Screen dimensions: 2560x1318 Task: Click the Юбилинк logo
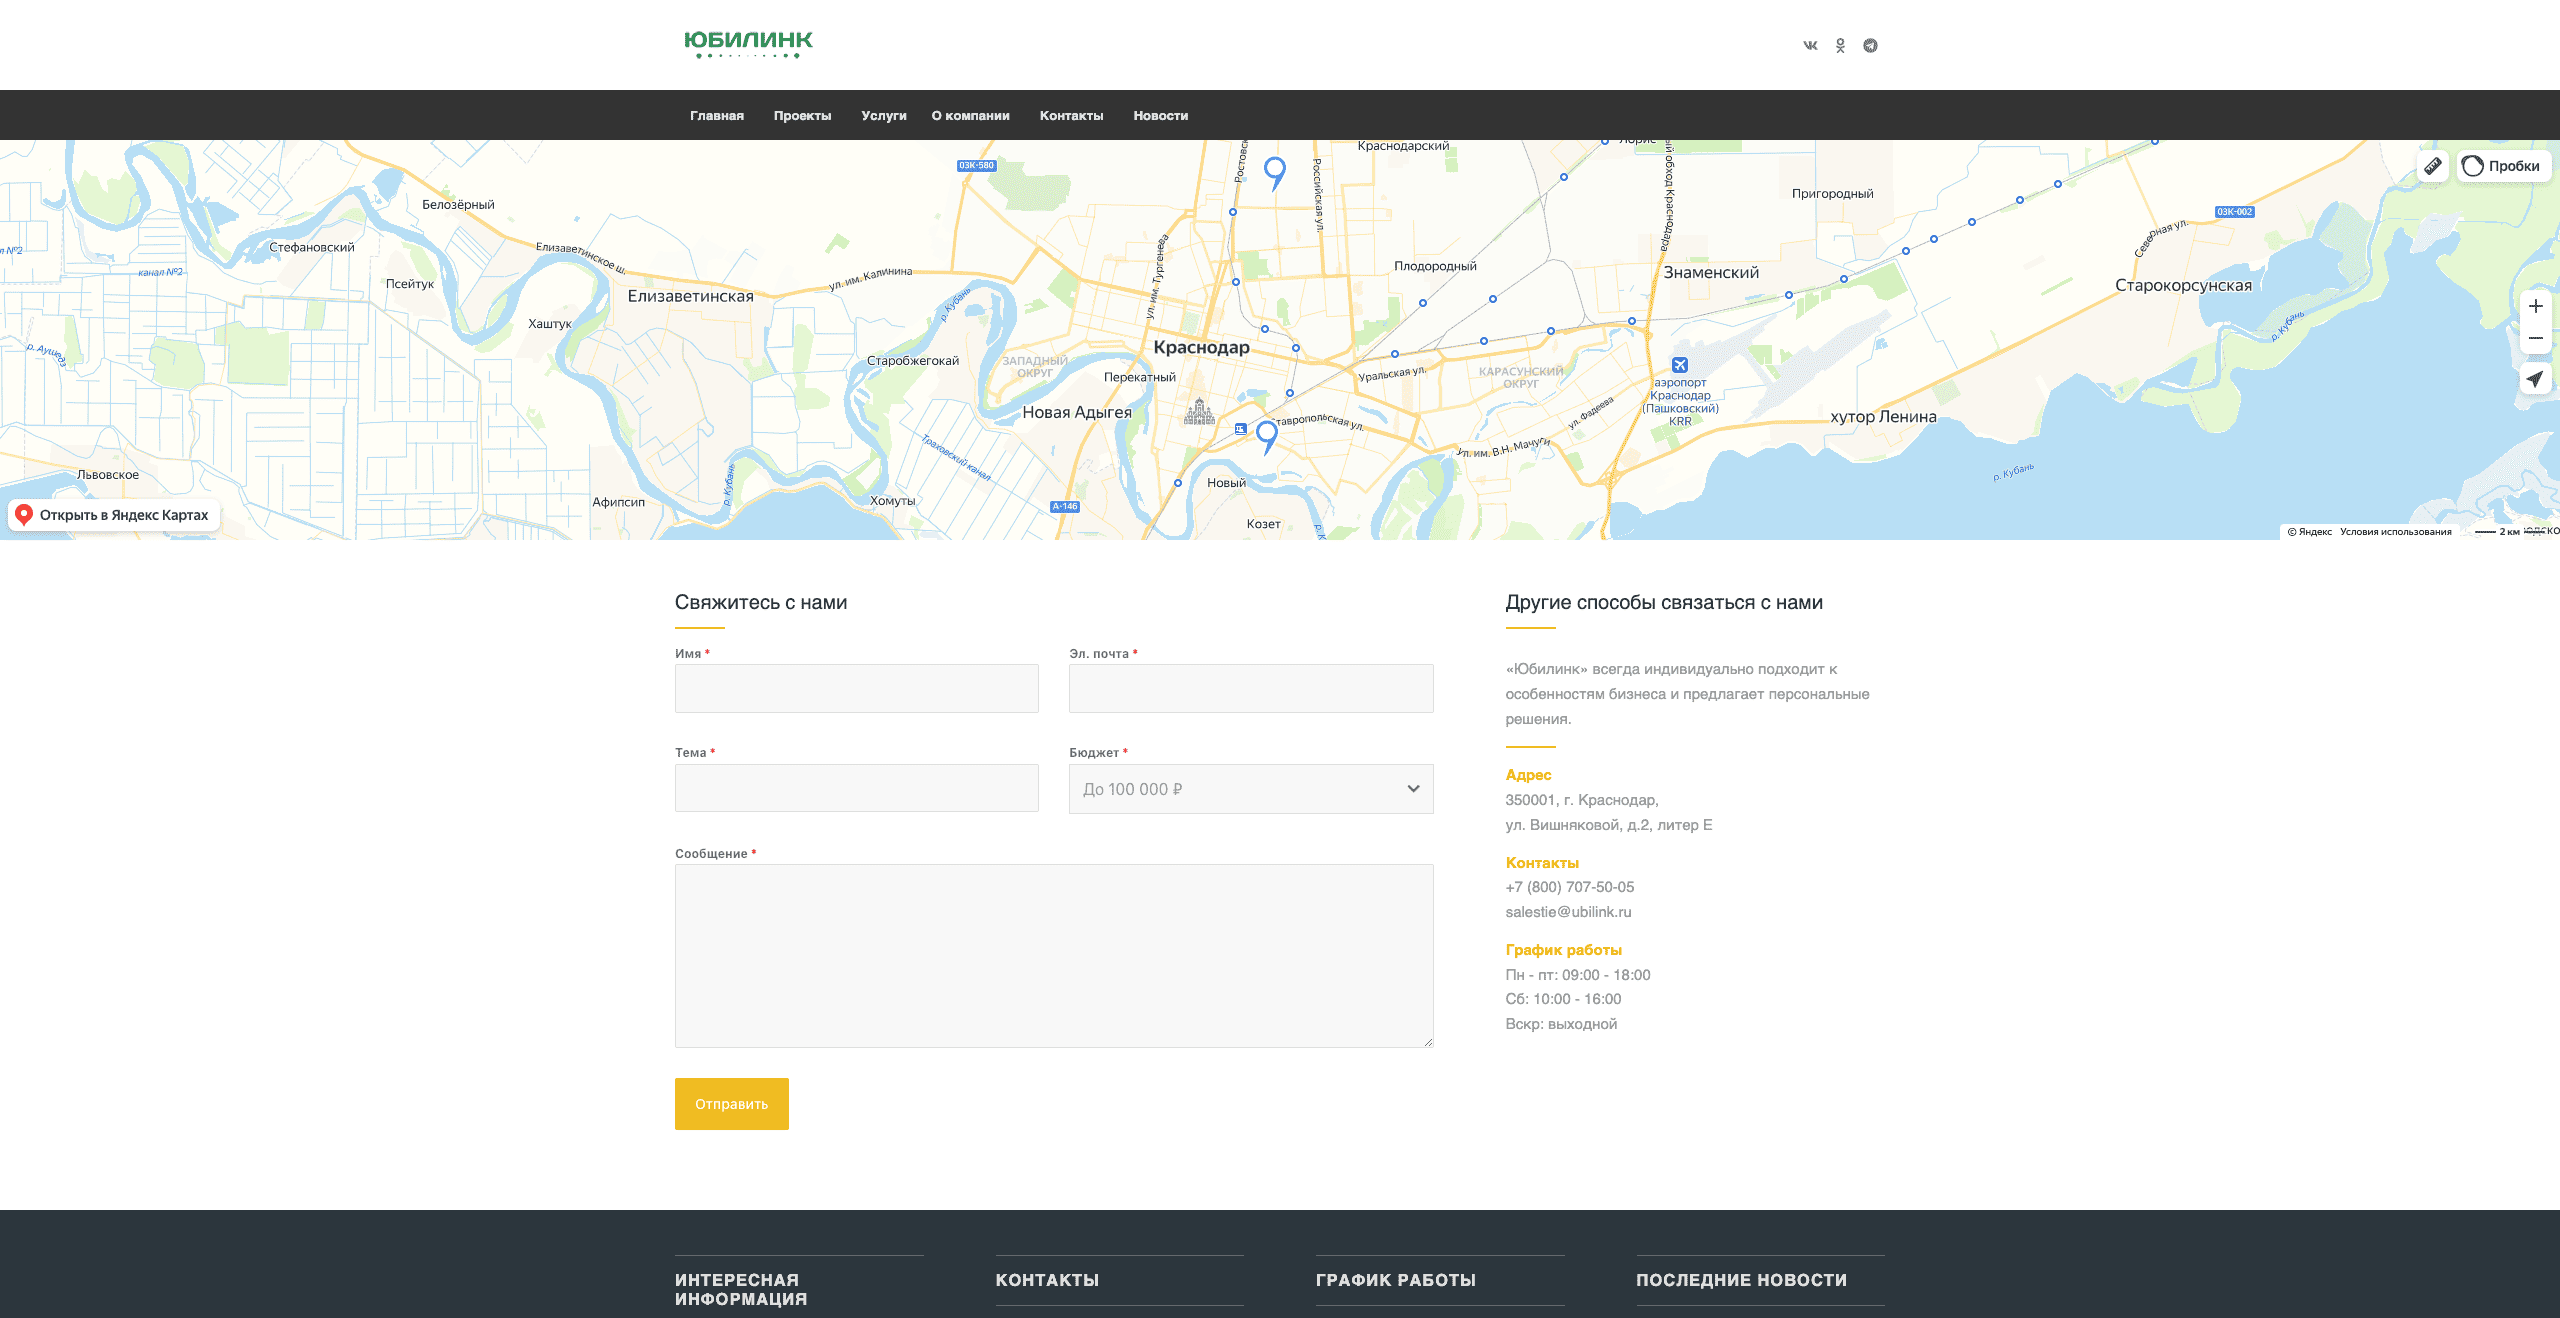748,43
